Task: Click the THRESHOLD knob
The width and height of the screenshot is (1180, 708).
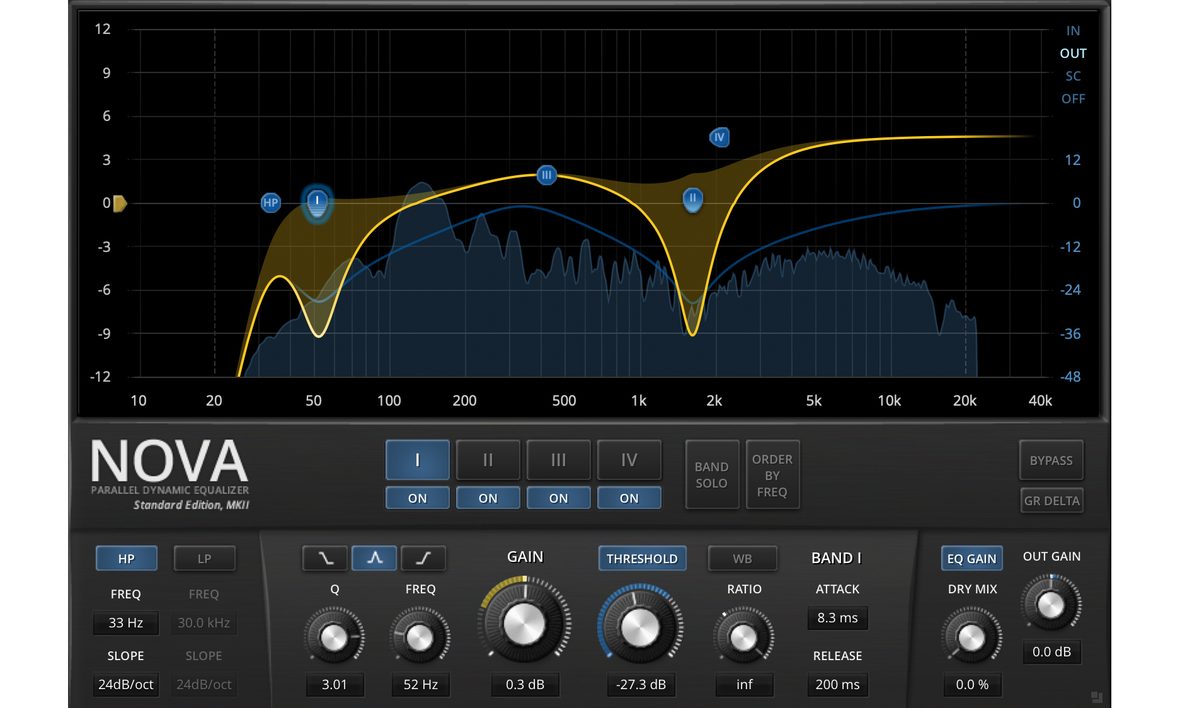Action: point(640,626)
